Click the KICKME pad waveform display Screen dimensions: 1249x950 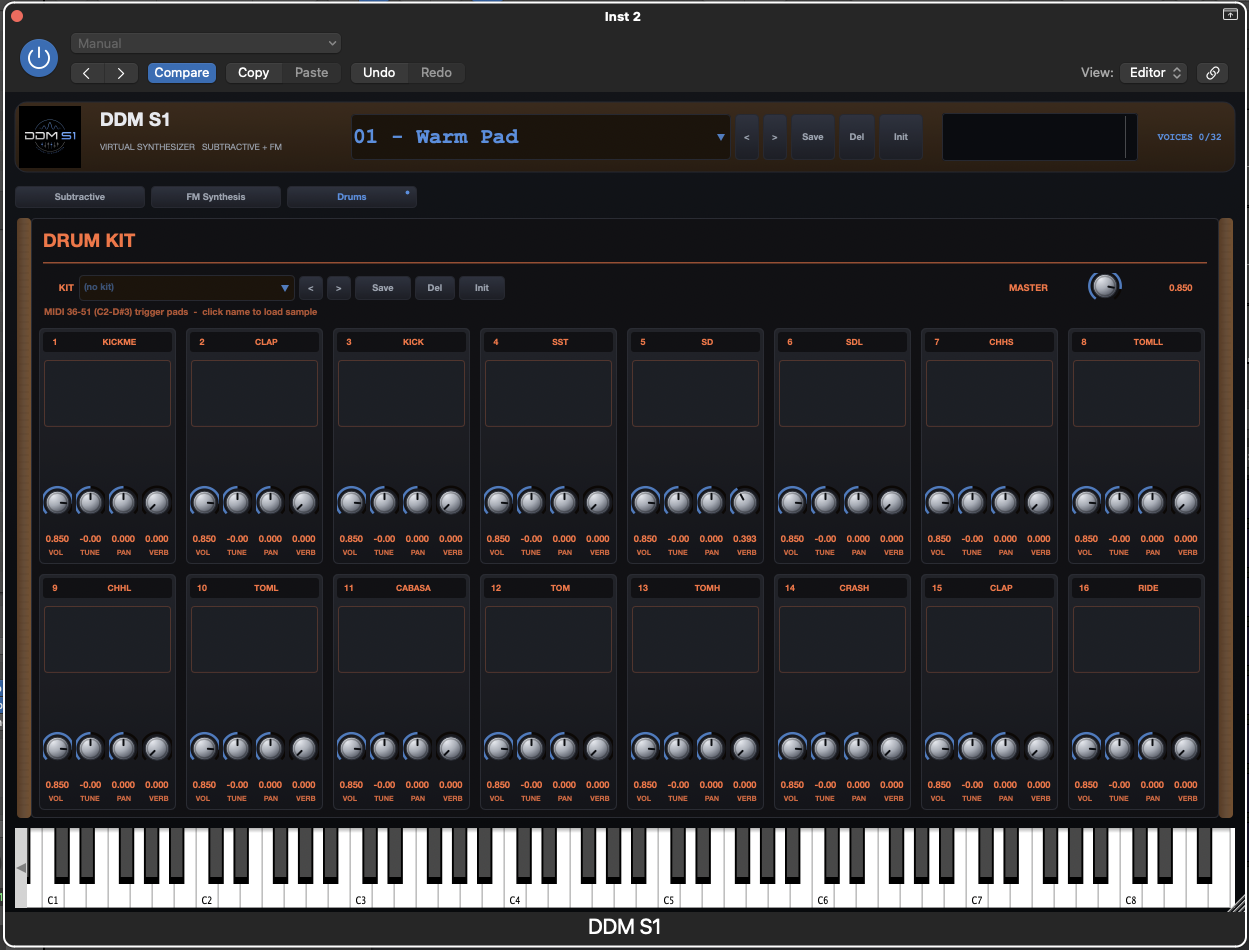coord(107,394)
